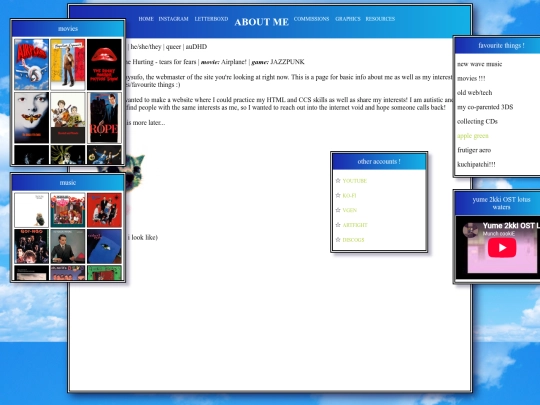Open the DISCOGS account link
This screenshot has width=540, height=405.
coord(353,240)
